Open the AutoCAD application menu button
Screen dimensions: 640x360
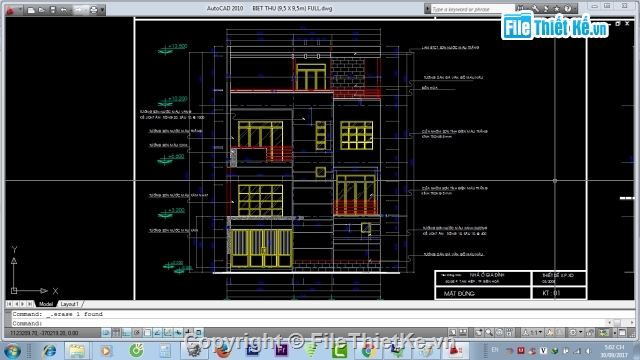(10, 10)
